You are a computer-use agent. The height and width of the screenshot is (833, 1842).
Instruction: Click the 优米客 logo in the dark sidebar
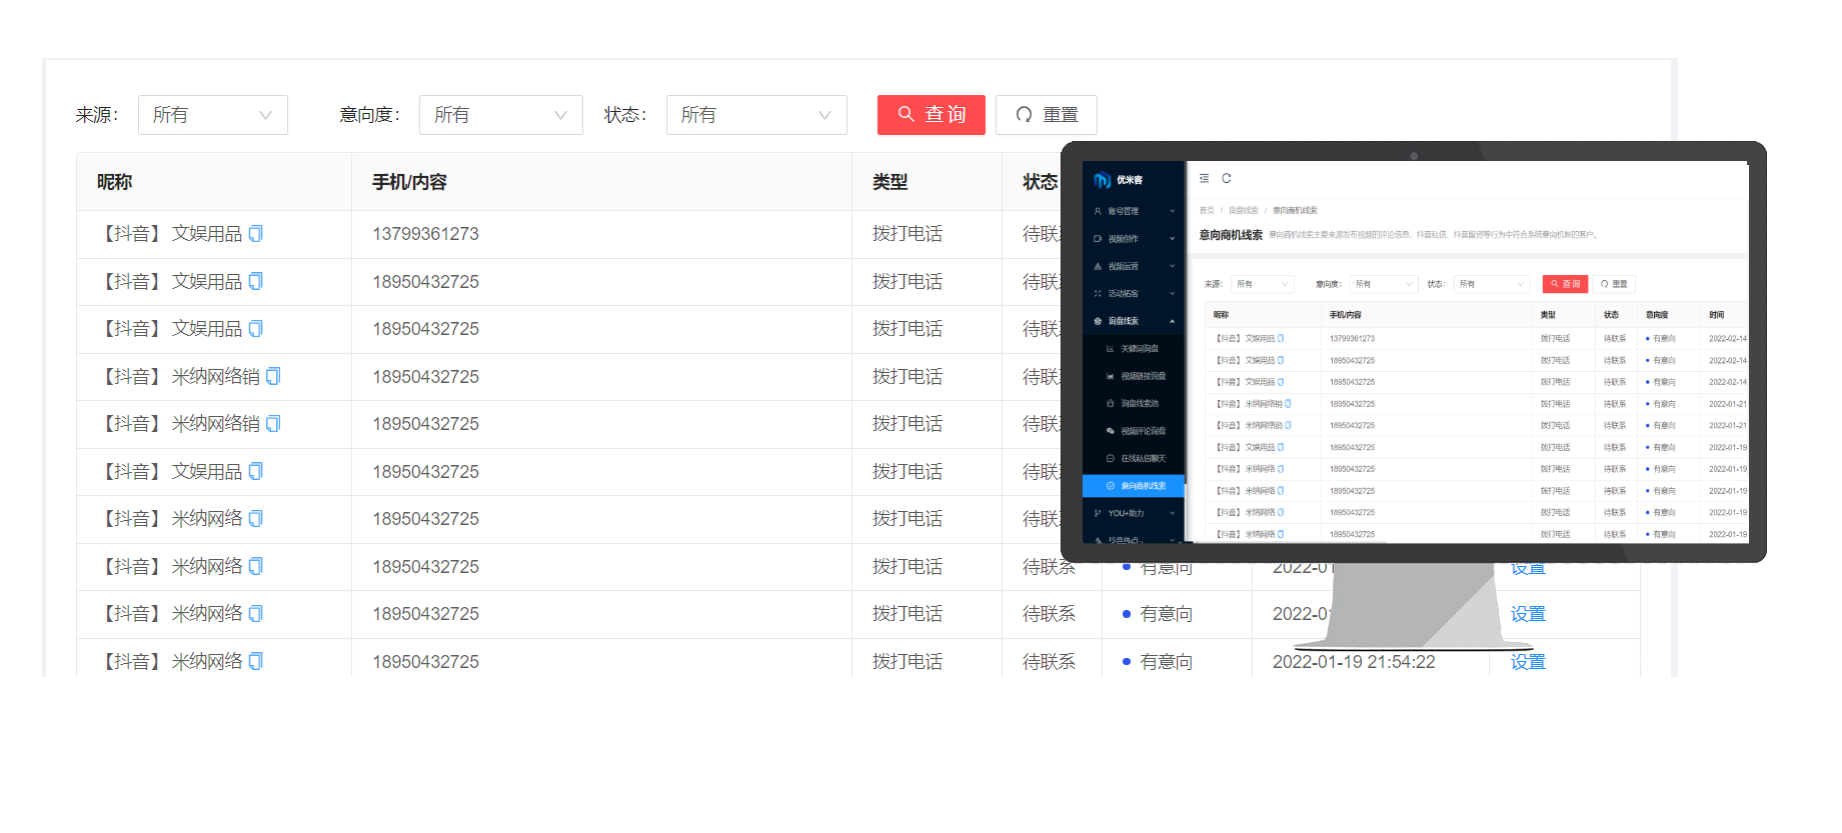[1118, 180]
